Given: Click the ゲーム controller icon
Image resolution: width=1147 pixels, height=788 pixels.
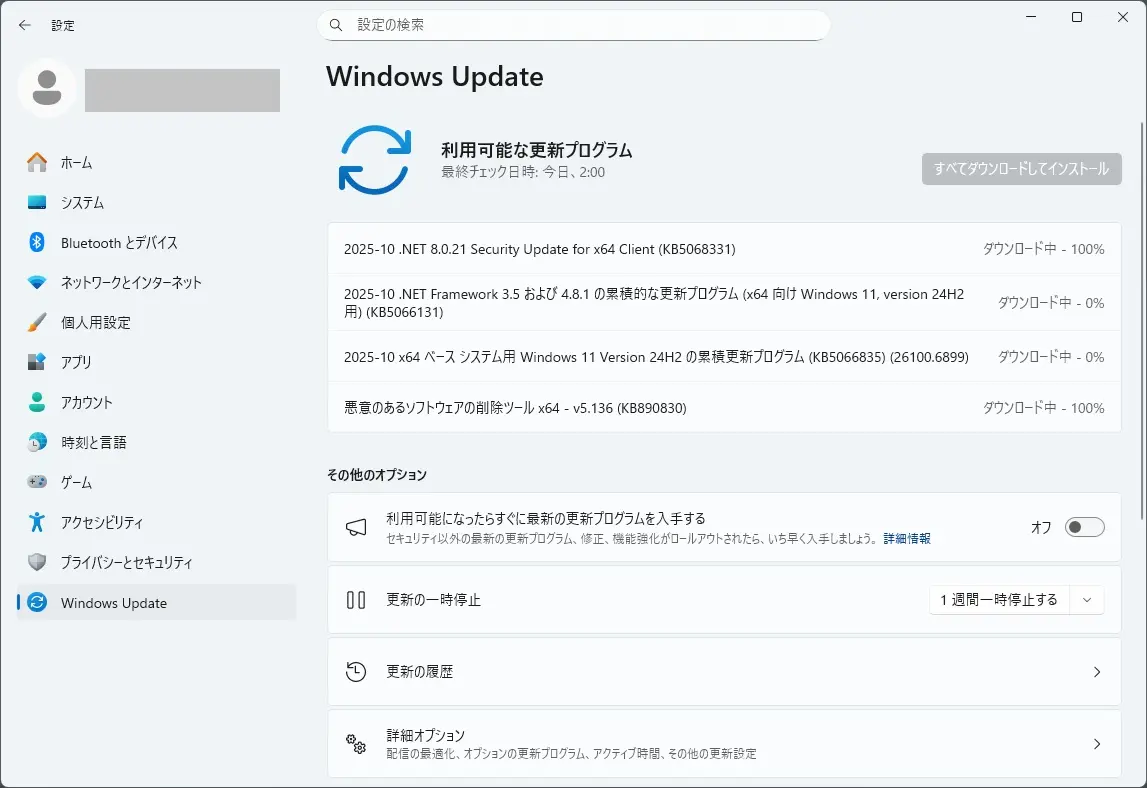Looking at the screenshot, I should point(37,482).
